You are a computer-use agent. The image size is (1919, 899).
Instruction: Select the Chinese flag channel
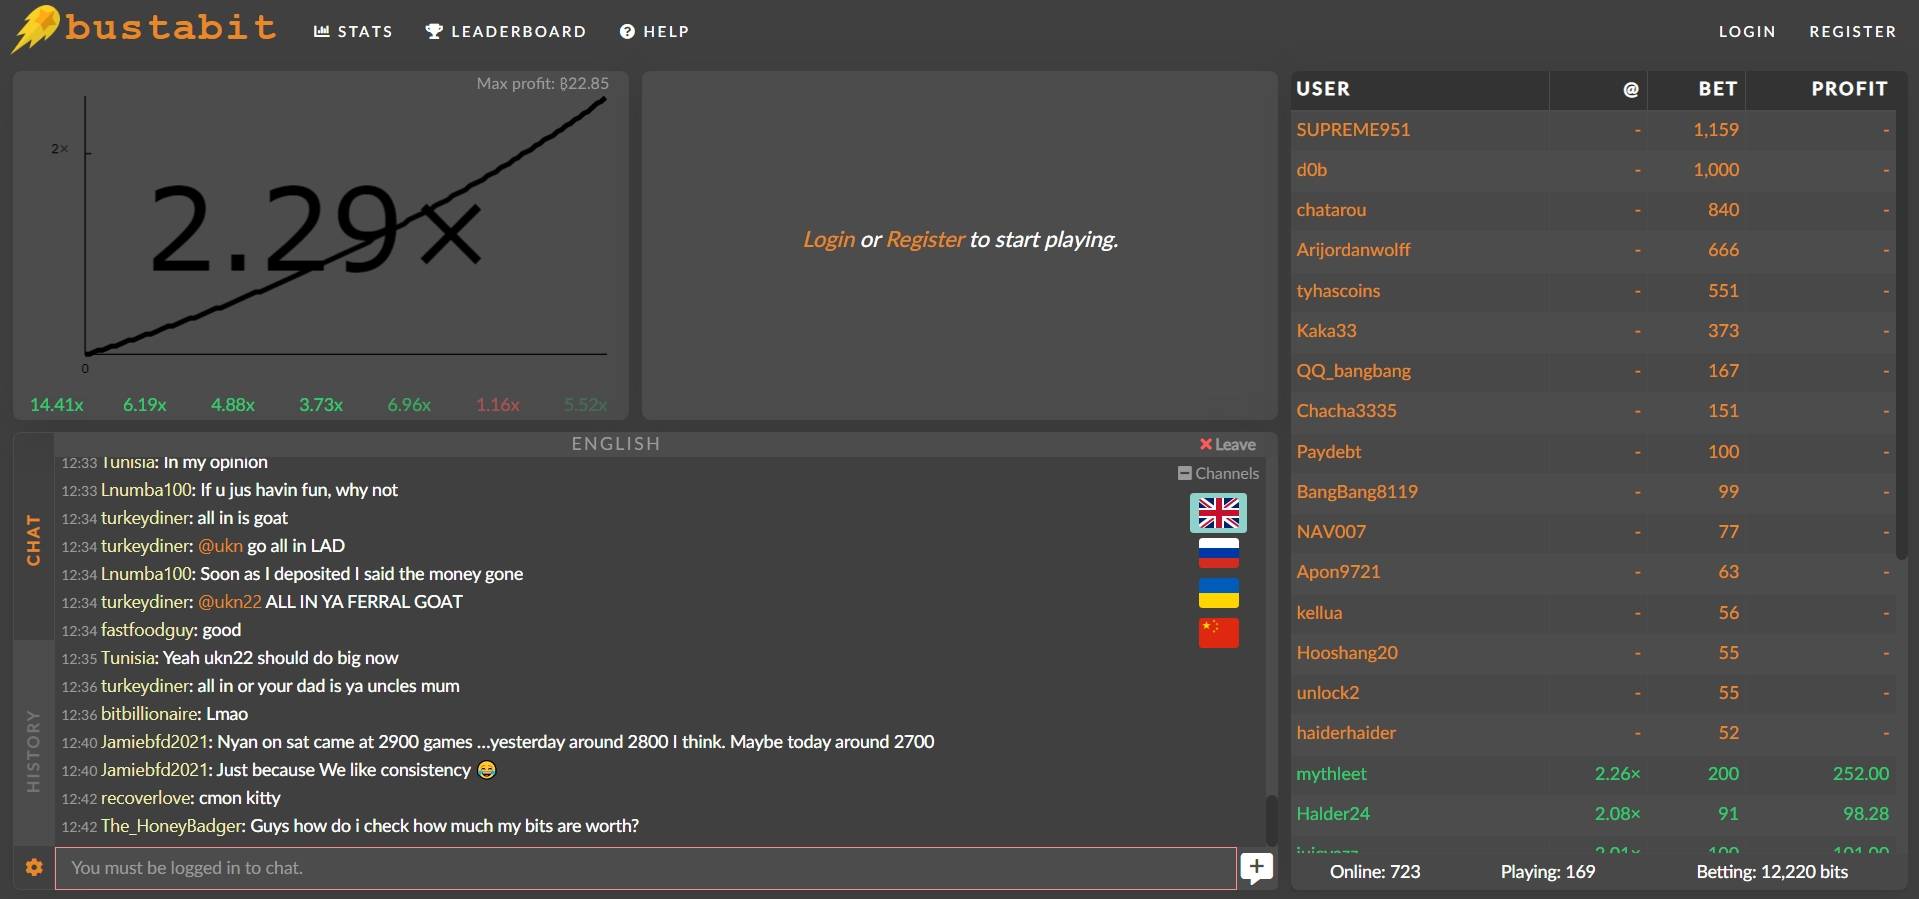pyautogui.click(x=1218, y=633)
